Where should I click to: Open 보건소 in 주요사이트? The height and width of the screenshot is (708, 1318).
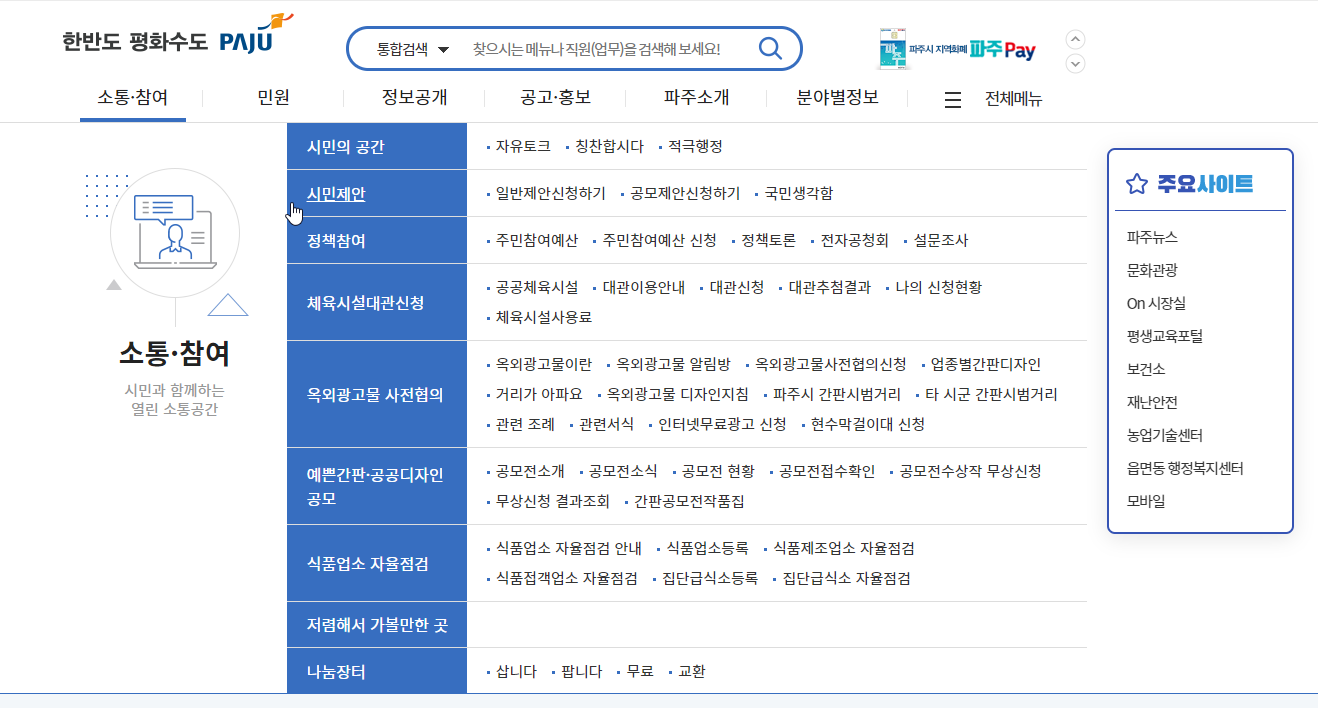point(1146,369)
